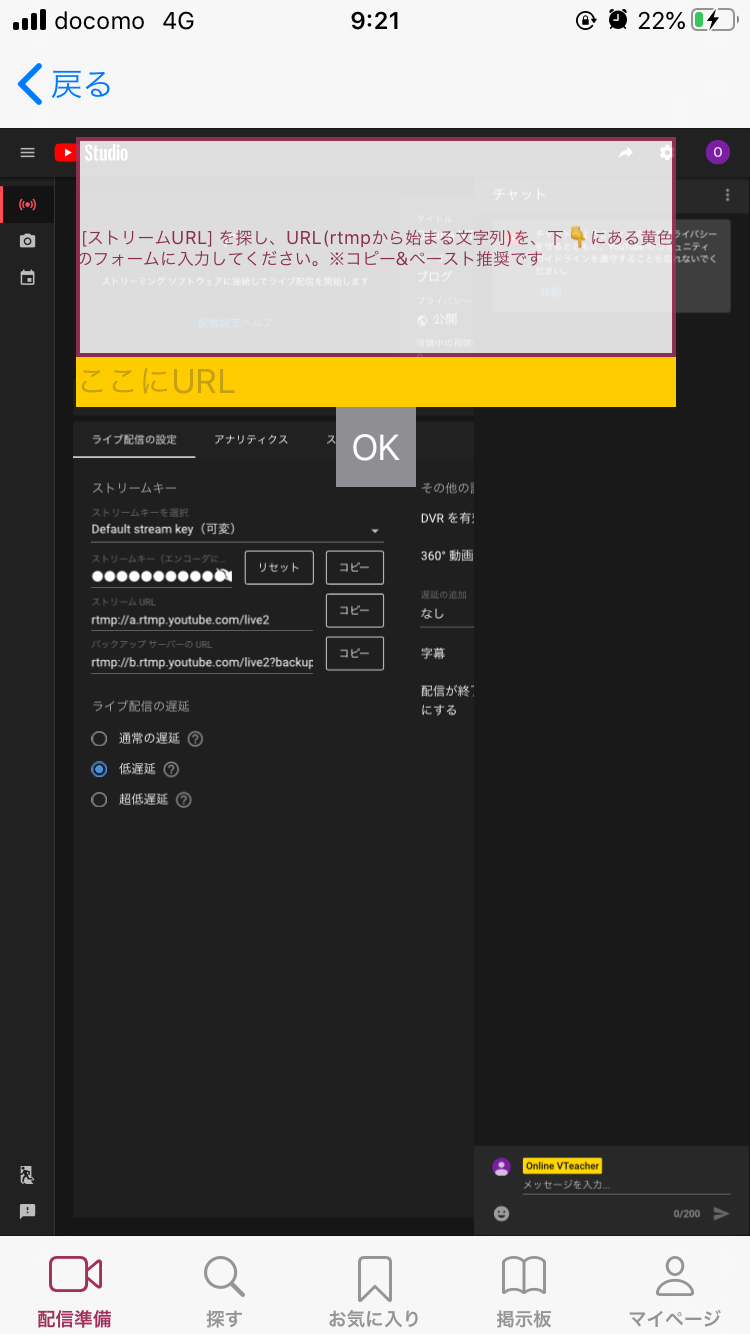Open the calendar schedule icon in sidebar
Image resolution: width=750 pixels, height=1334 pixels.
28,277
